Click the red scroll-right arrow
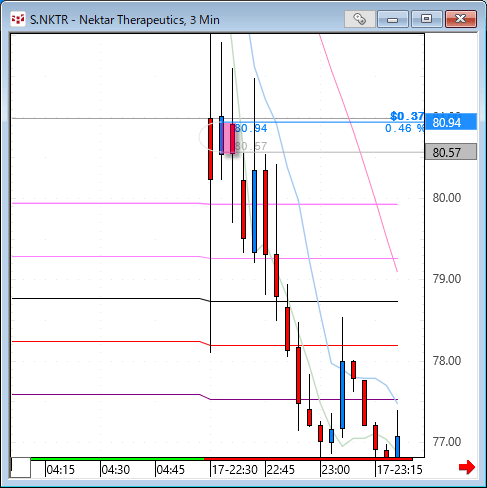 [x=467, y=467]
